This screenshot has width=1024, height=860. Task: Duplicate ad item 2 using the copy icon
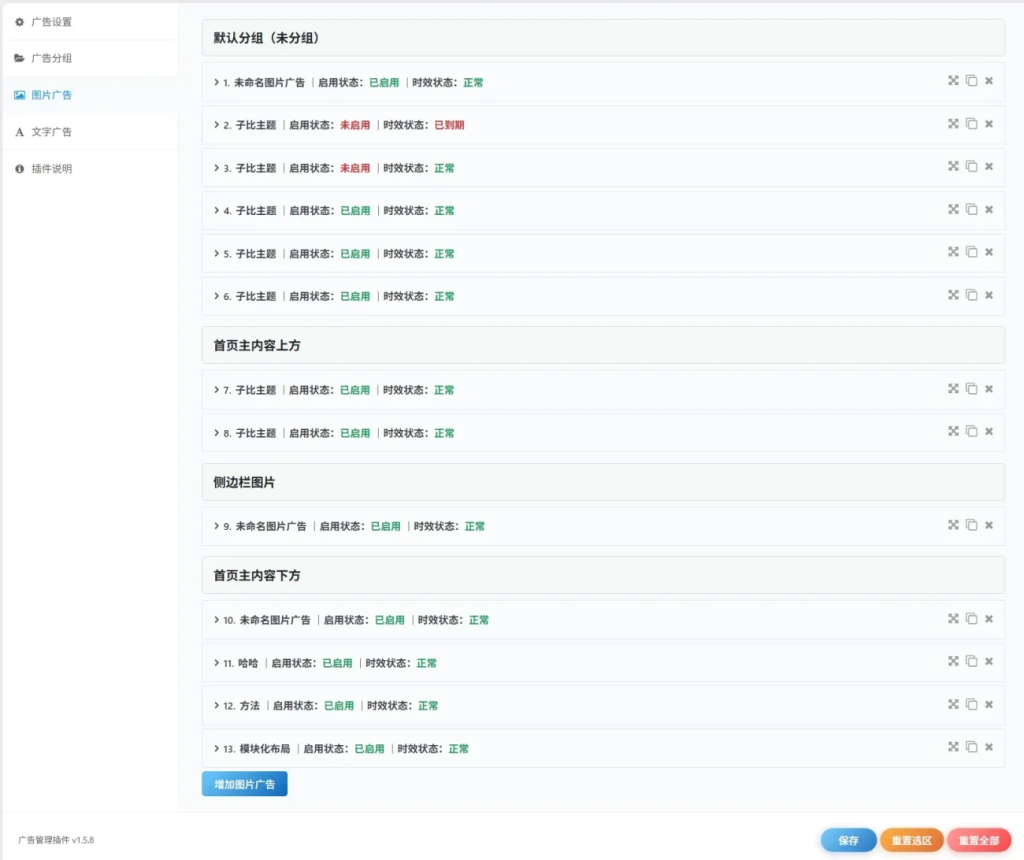972,123
